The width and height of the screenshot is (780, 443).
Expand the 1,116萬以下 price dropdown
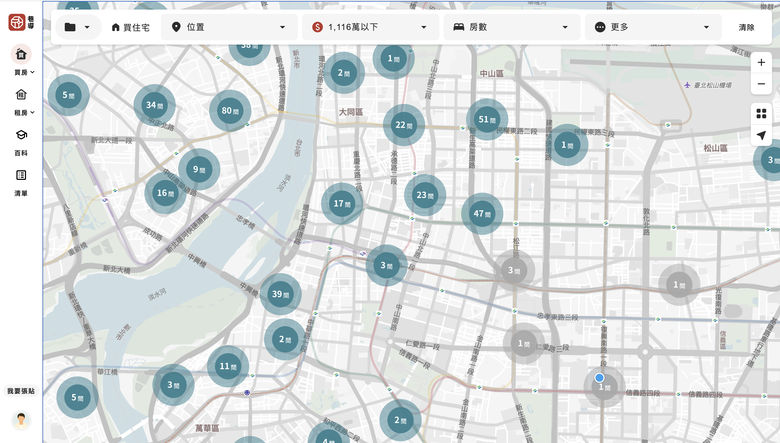point(370,27)
